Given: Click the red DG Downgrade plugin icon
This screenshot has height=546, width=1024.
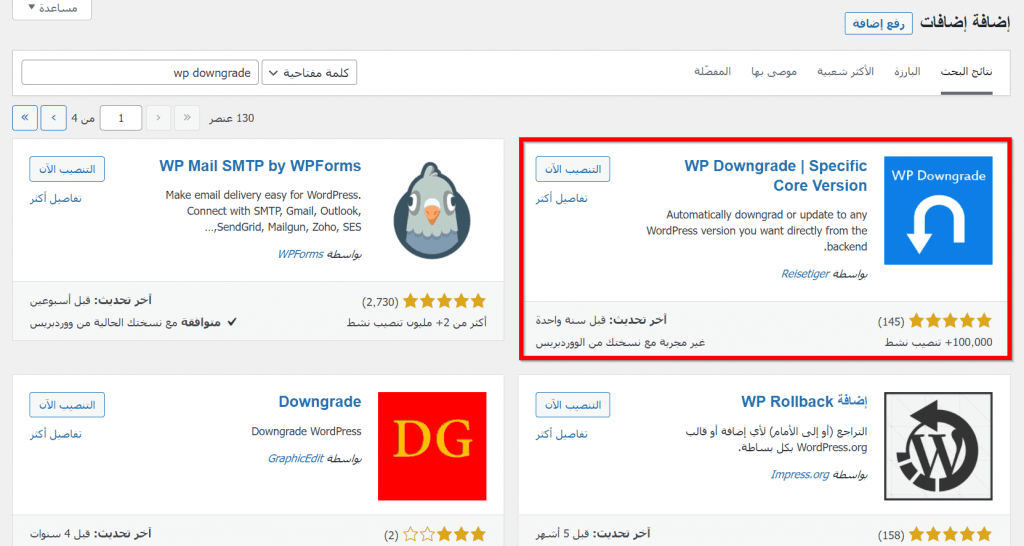Looking at the screenshot, I should (x=431, y=445).
